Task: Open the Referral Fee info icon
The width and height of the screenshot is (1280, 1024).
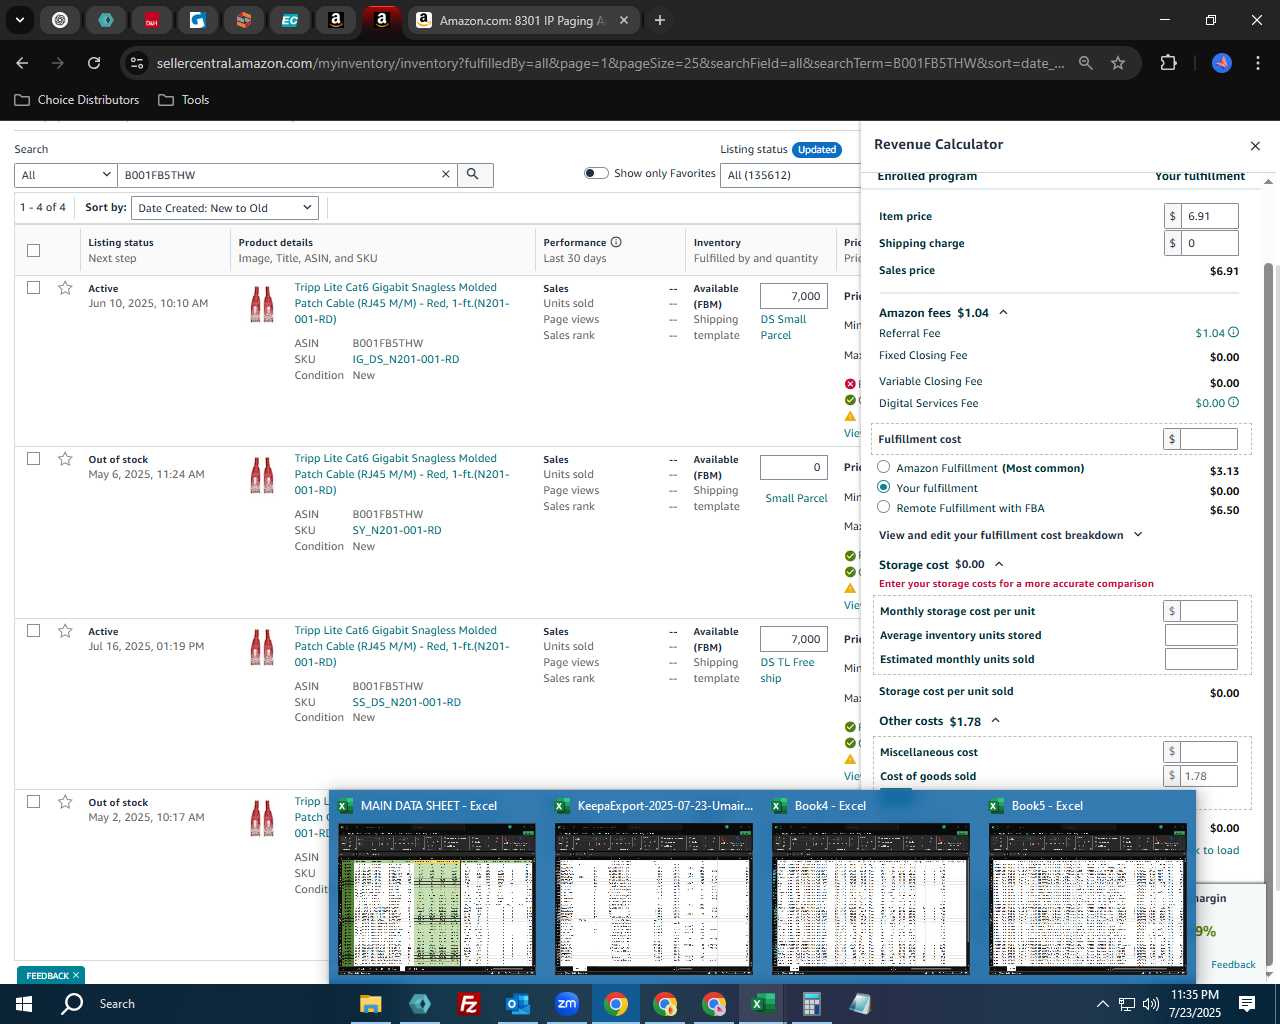Action: point(1233,333)
